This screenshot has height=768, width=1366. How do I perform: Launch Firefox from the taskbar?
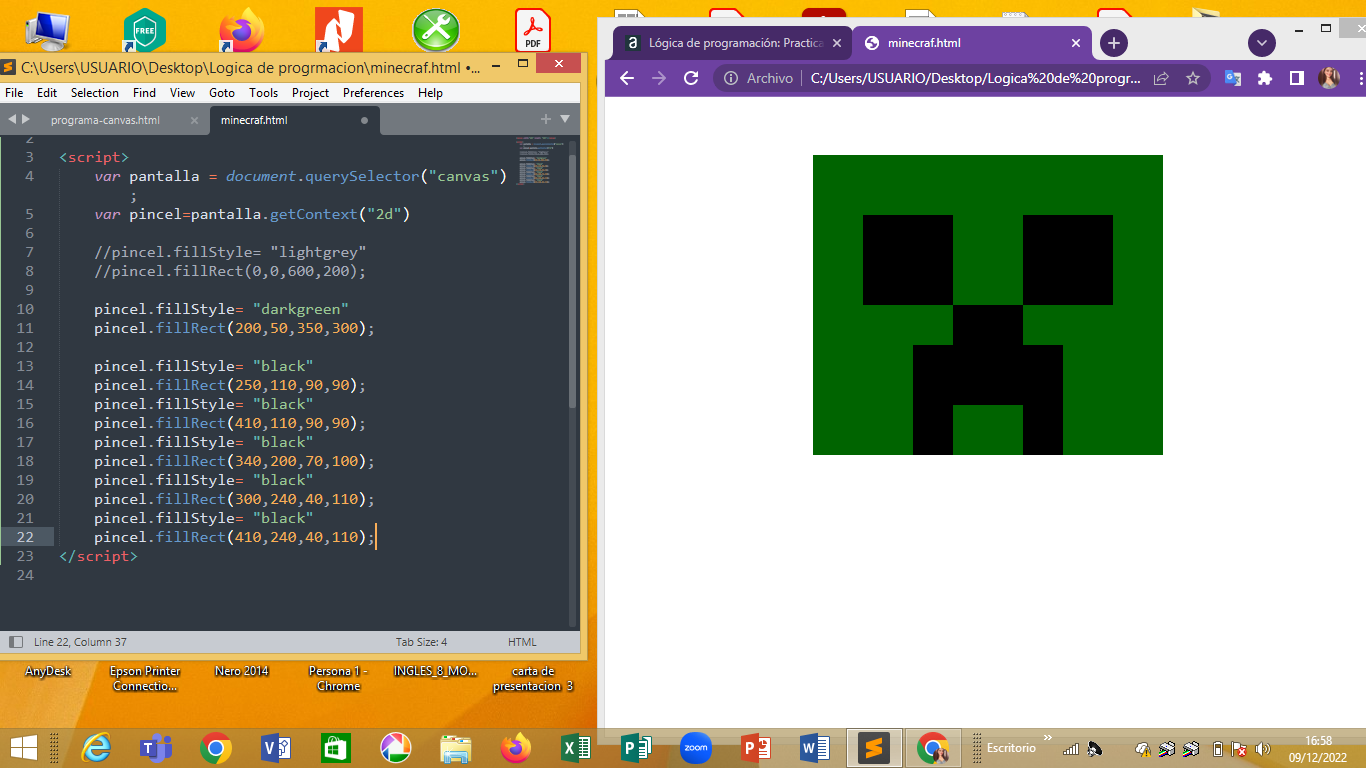pos(516,747)
